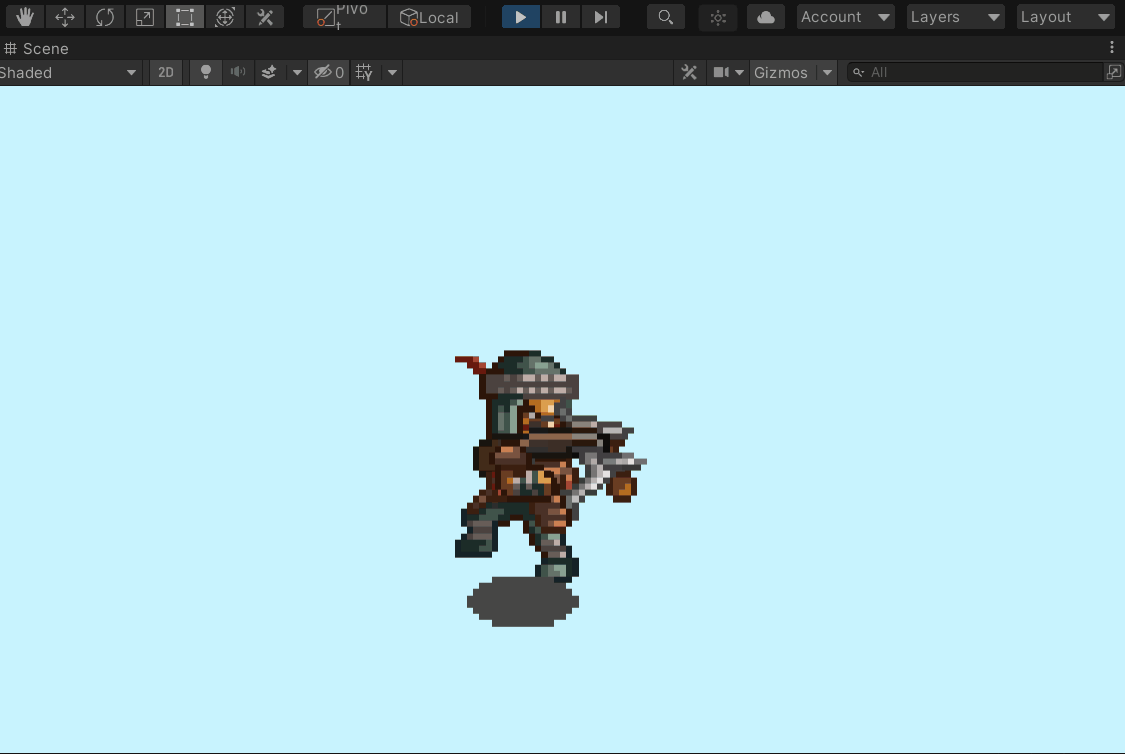Focus the scene search All field

pyautogui.click(x=976, y=72)
